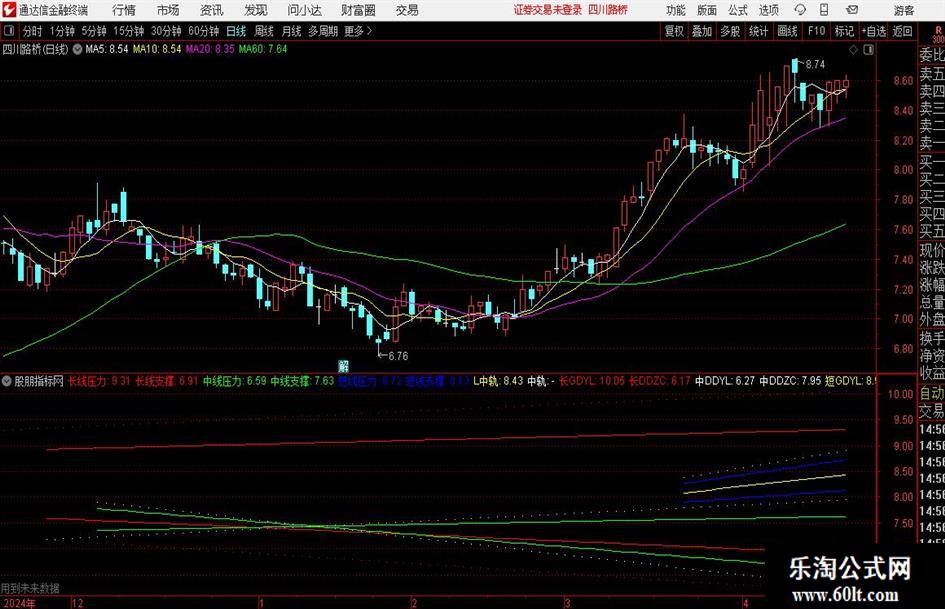This screenshot has width=945, height=609.
Task: Open the 选项 menu
Action: click(768, 10)
